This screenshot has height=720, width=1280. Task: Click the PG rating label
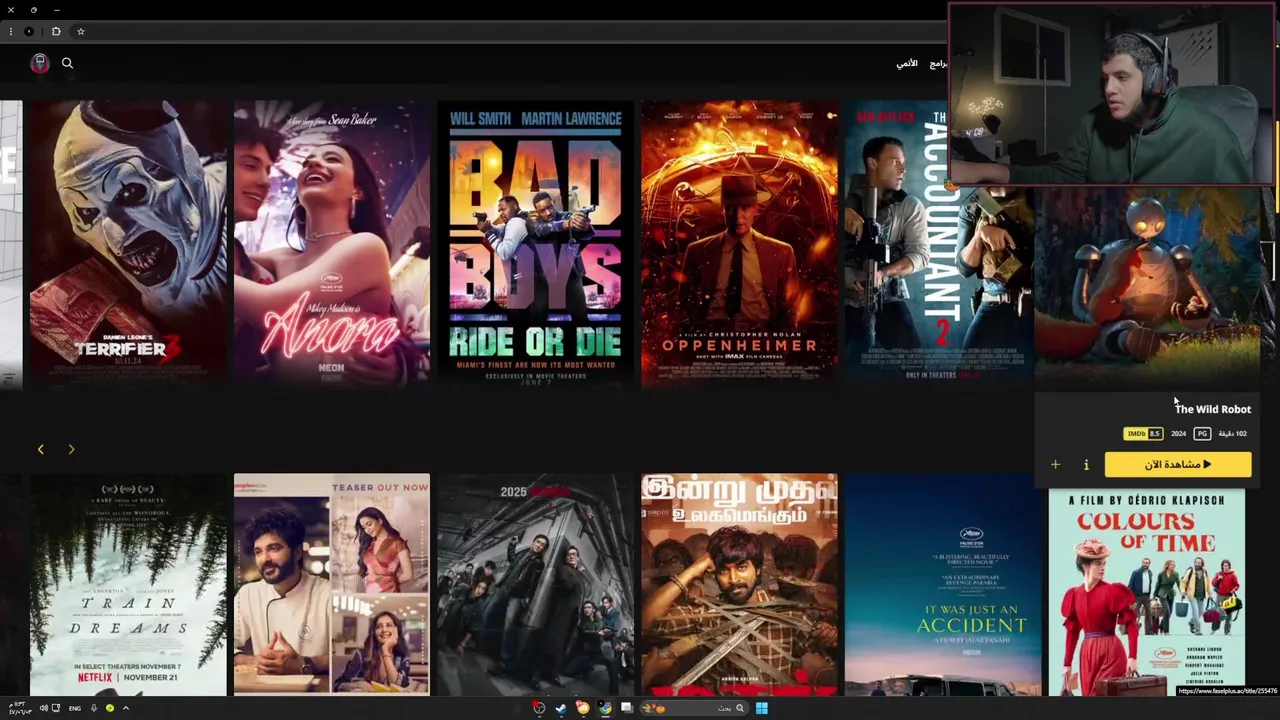pos(1202,434)
